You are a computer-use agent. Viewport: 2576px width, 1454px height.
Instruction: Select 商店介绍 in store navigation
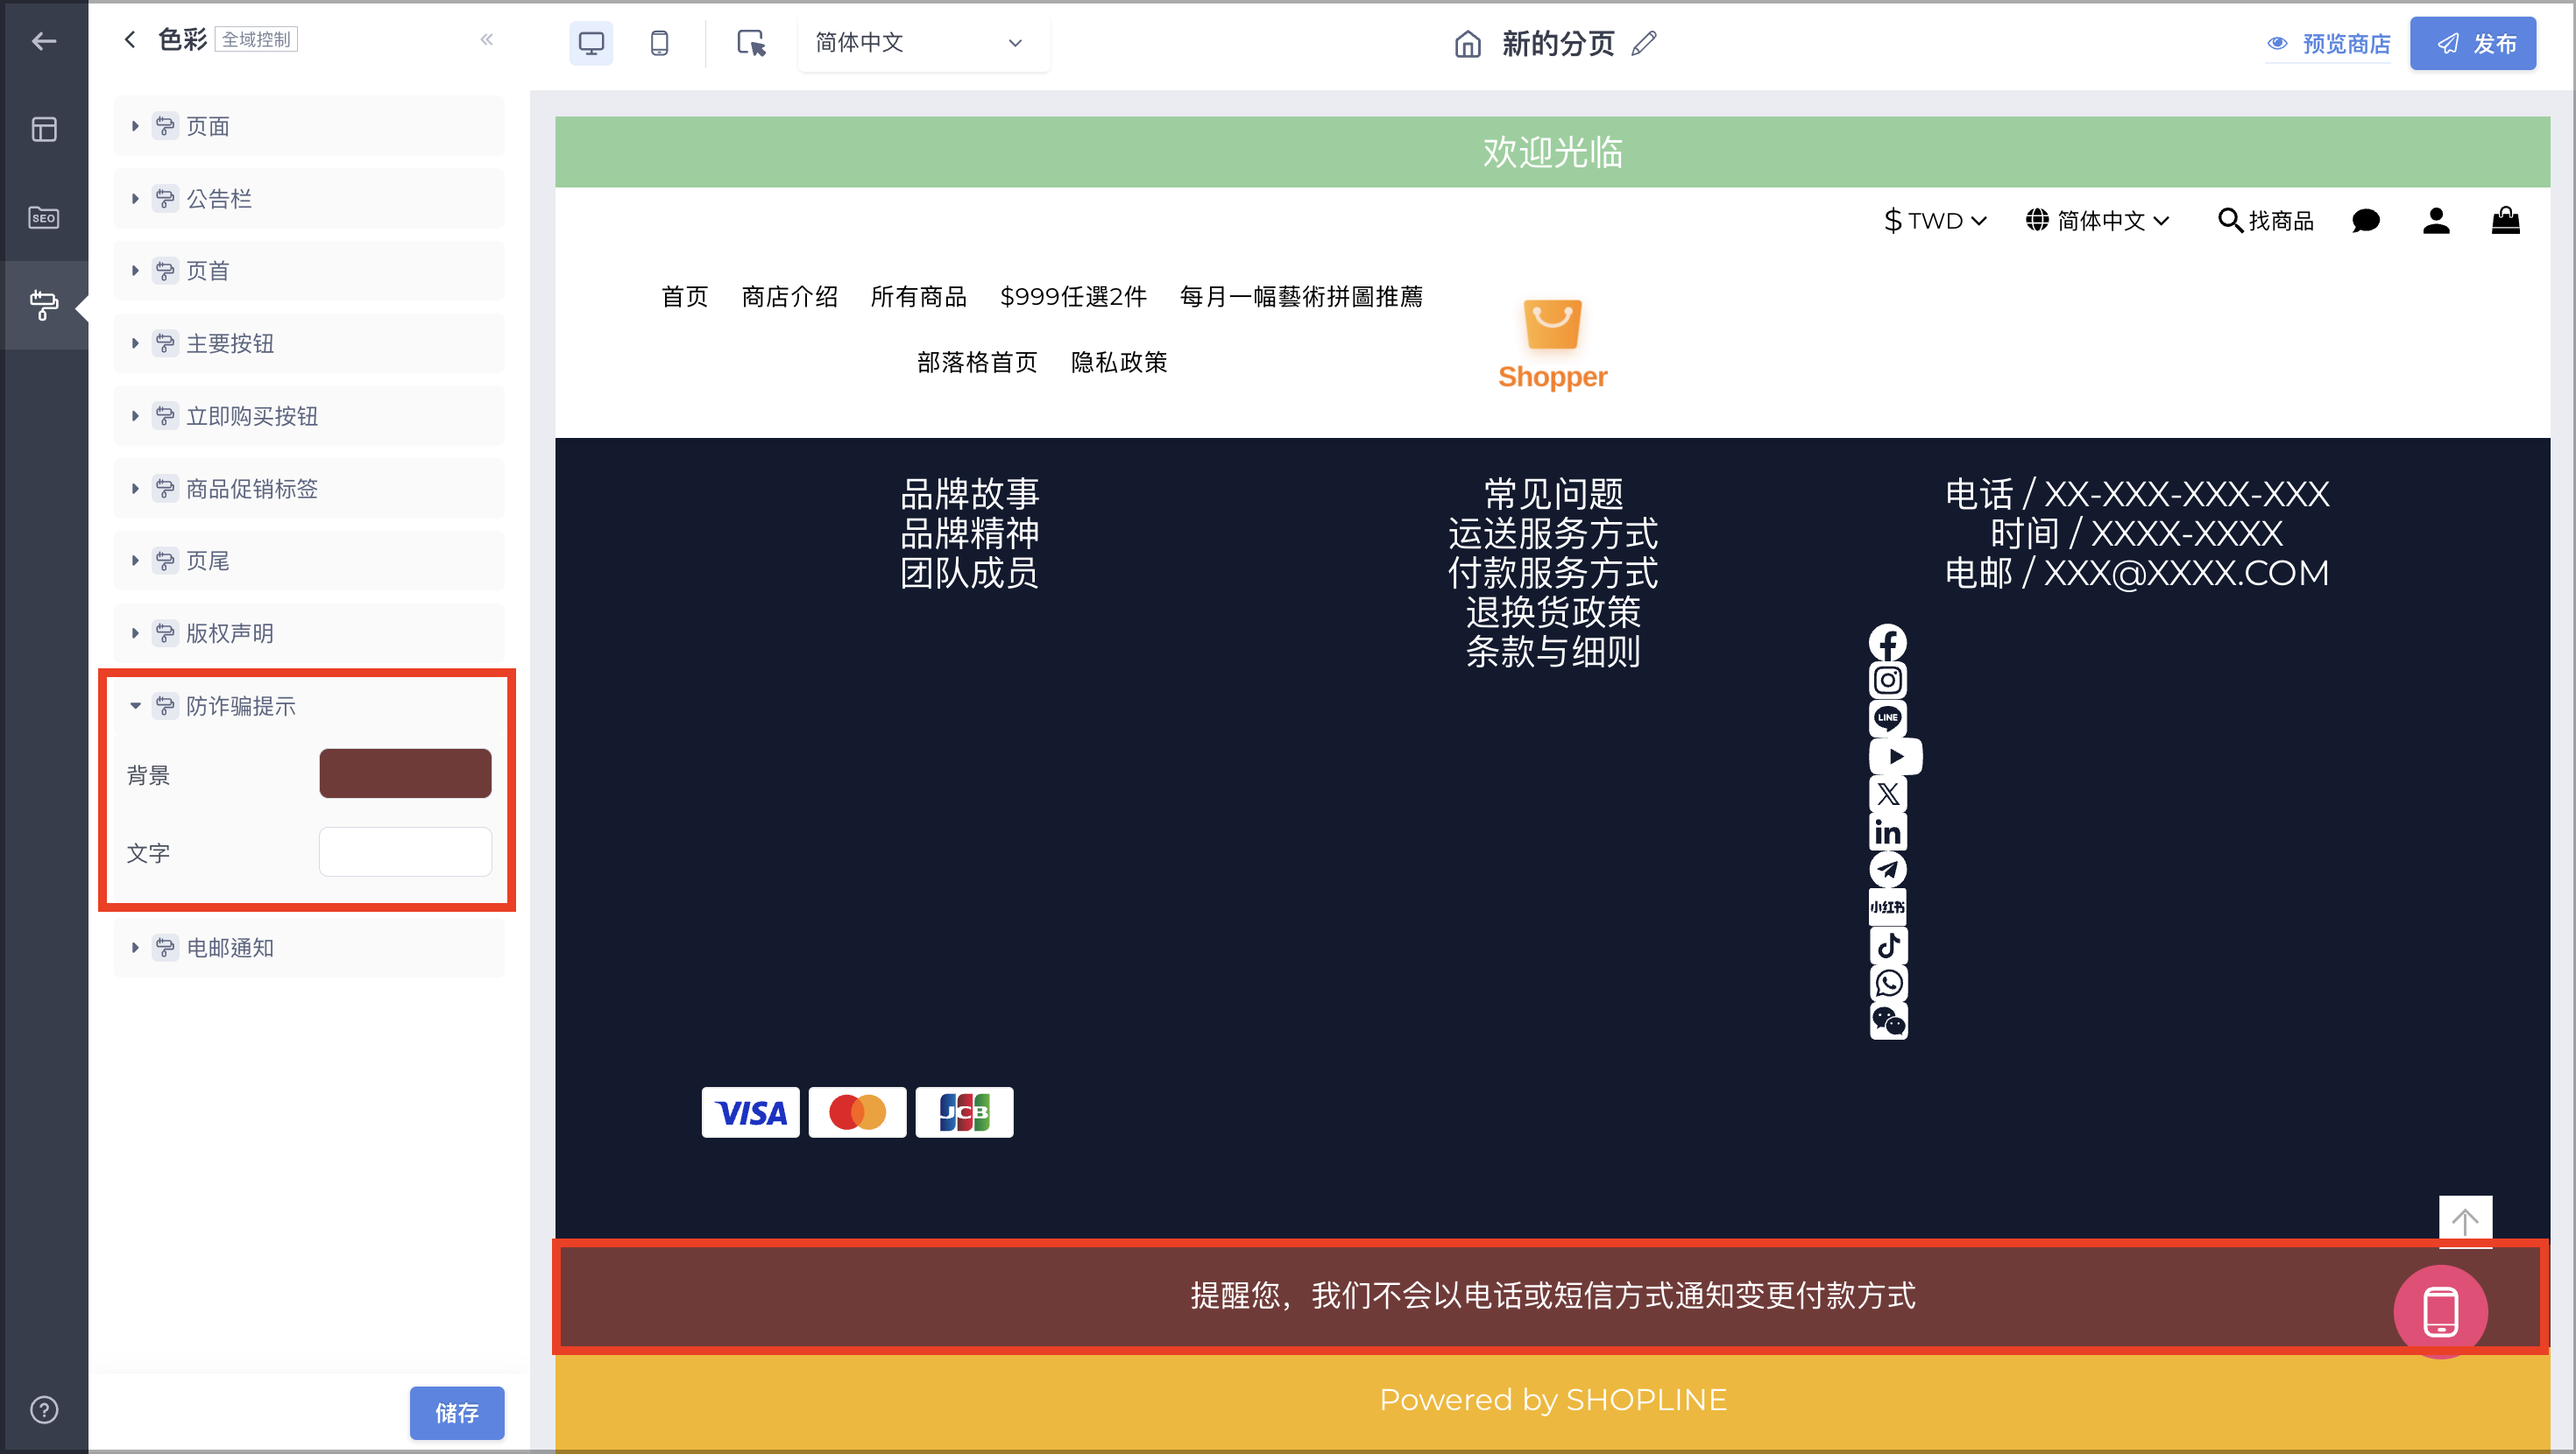(789, 296)
